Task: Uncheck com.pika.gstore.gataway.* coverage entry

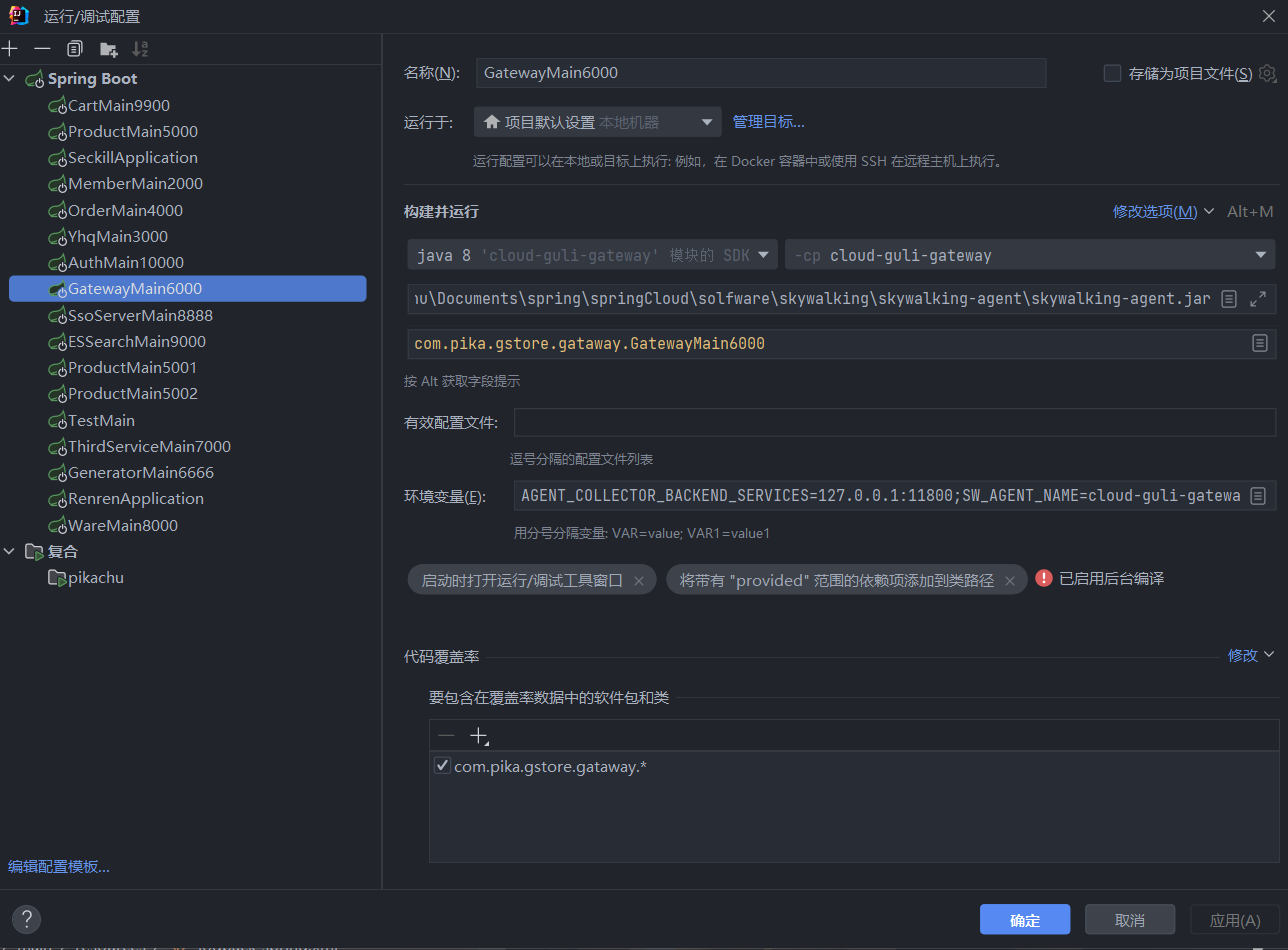Action: pyautogui.click(x=442, y=766)
